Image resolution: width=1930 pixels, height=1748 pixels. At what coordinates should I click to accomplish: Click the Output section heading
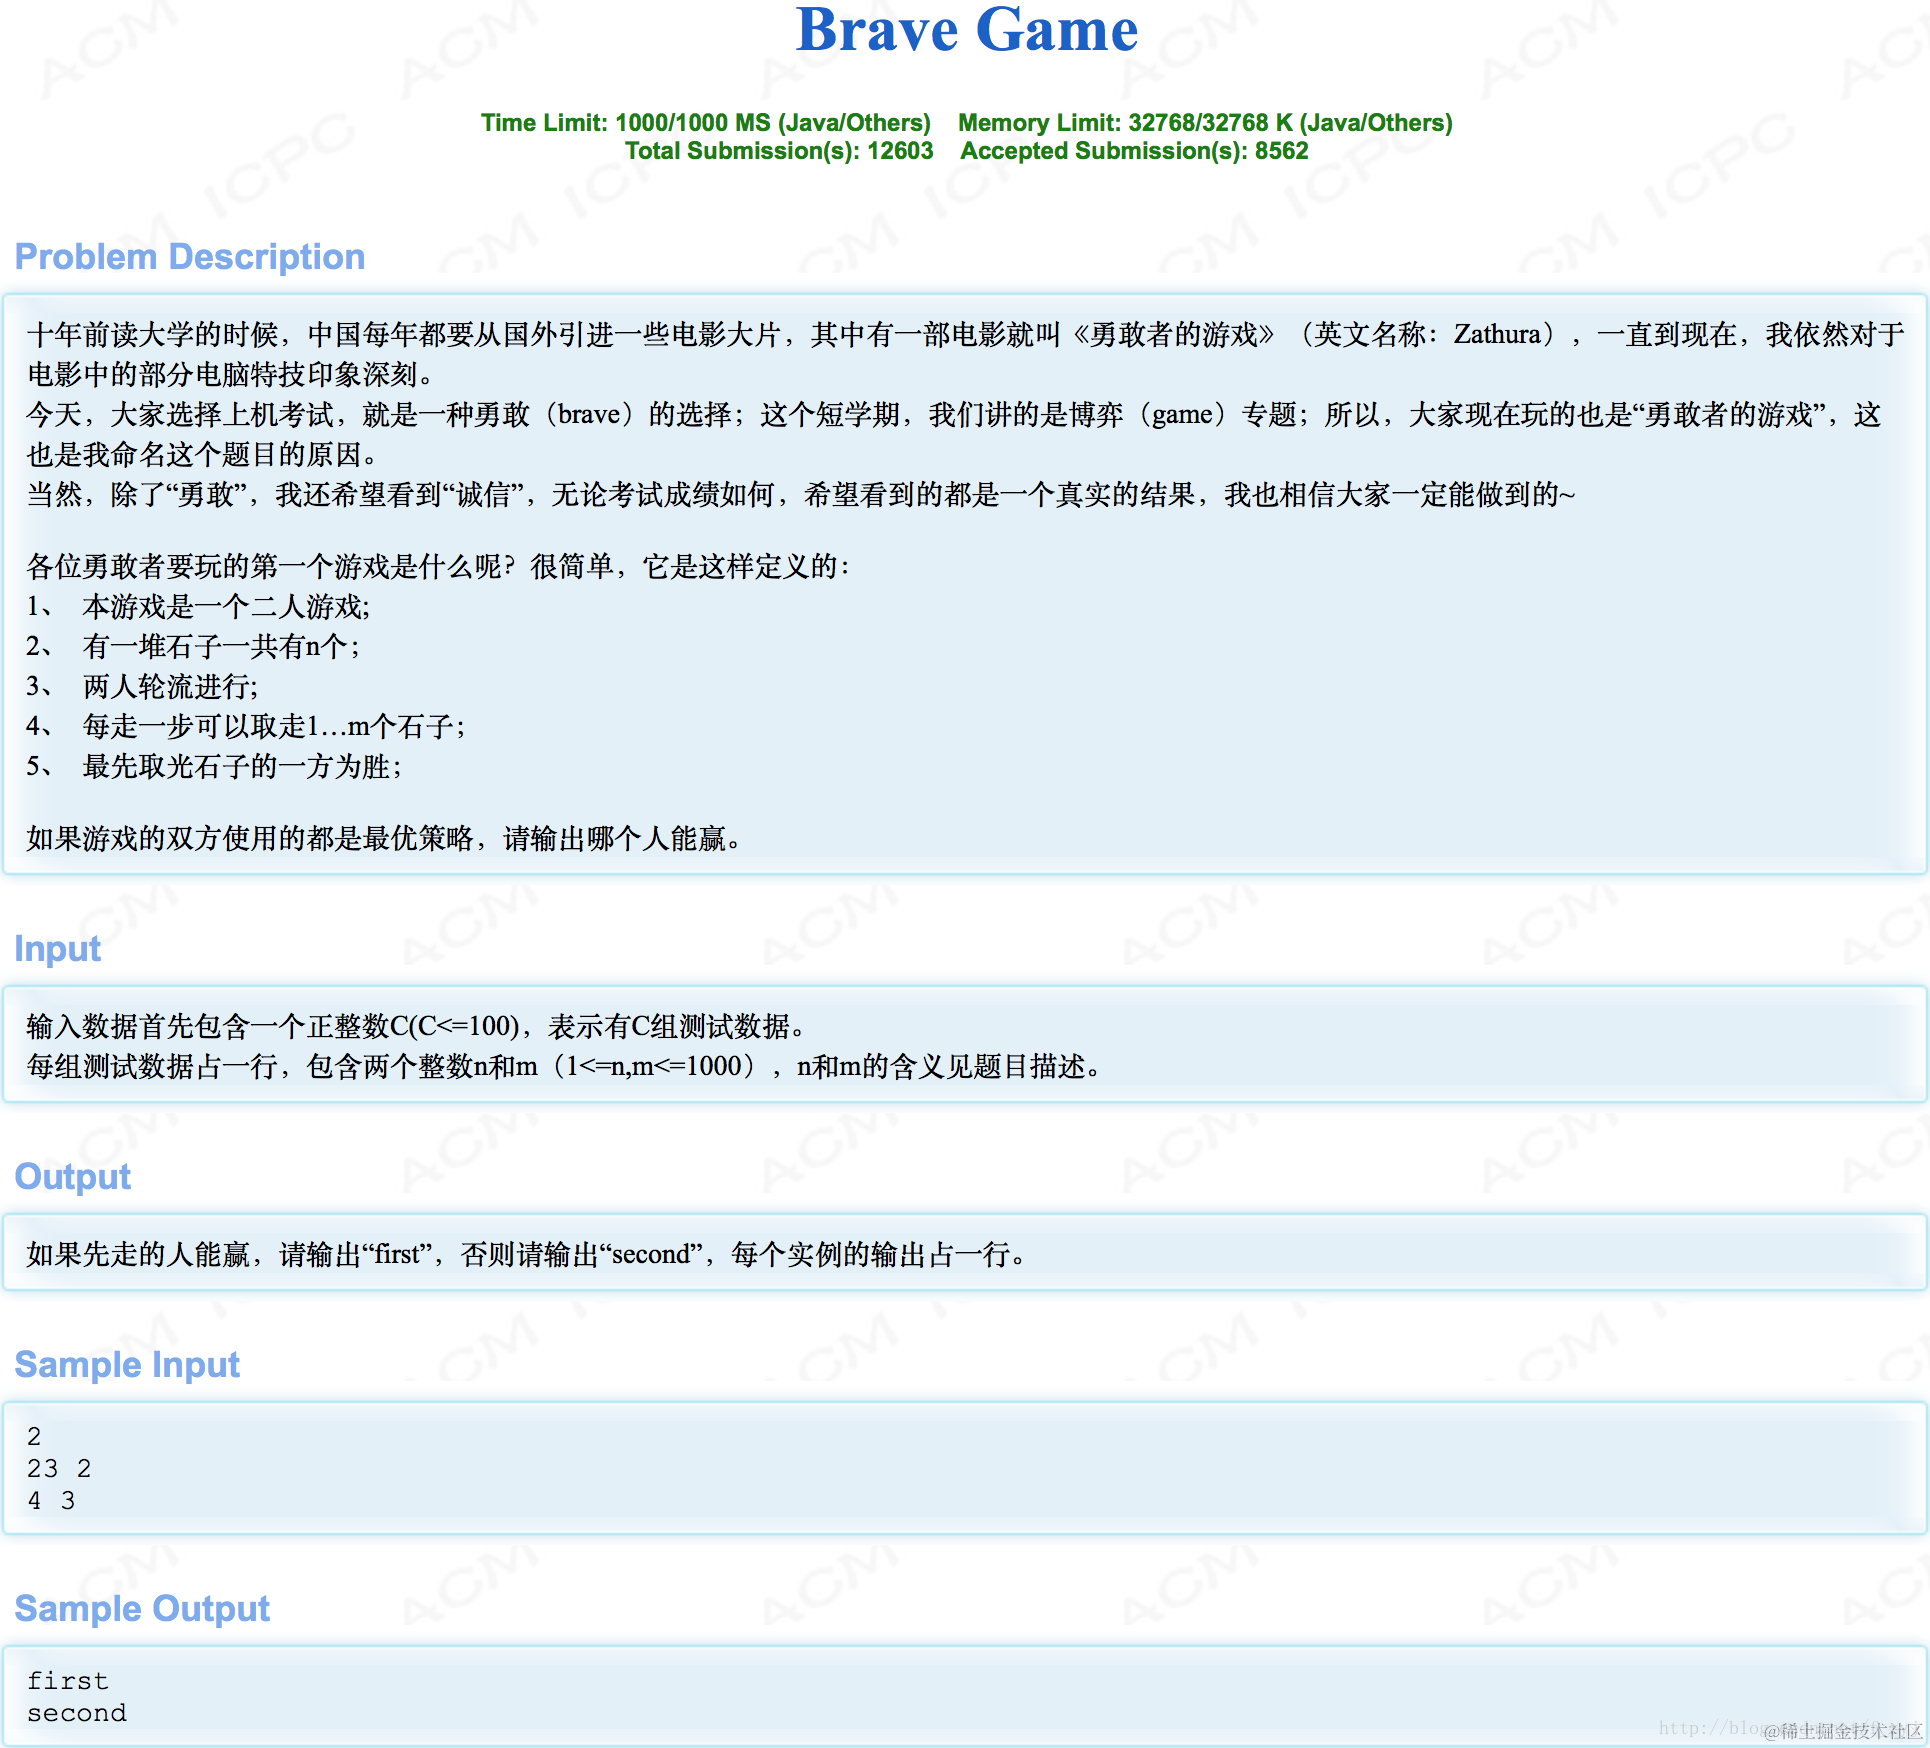coord(73,1176)
